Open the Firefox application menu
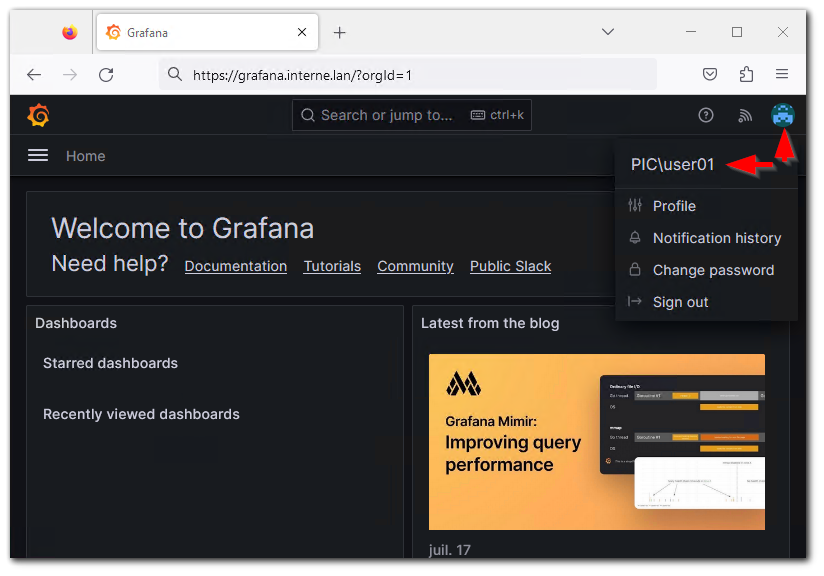The height and width of the screenshot is (576, 824). click(782, 74)
